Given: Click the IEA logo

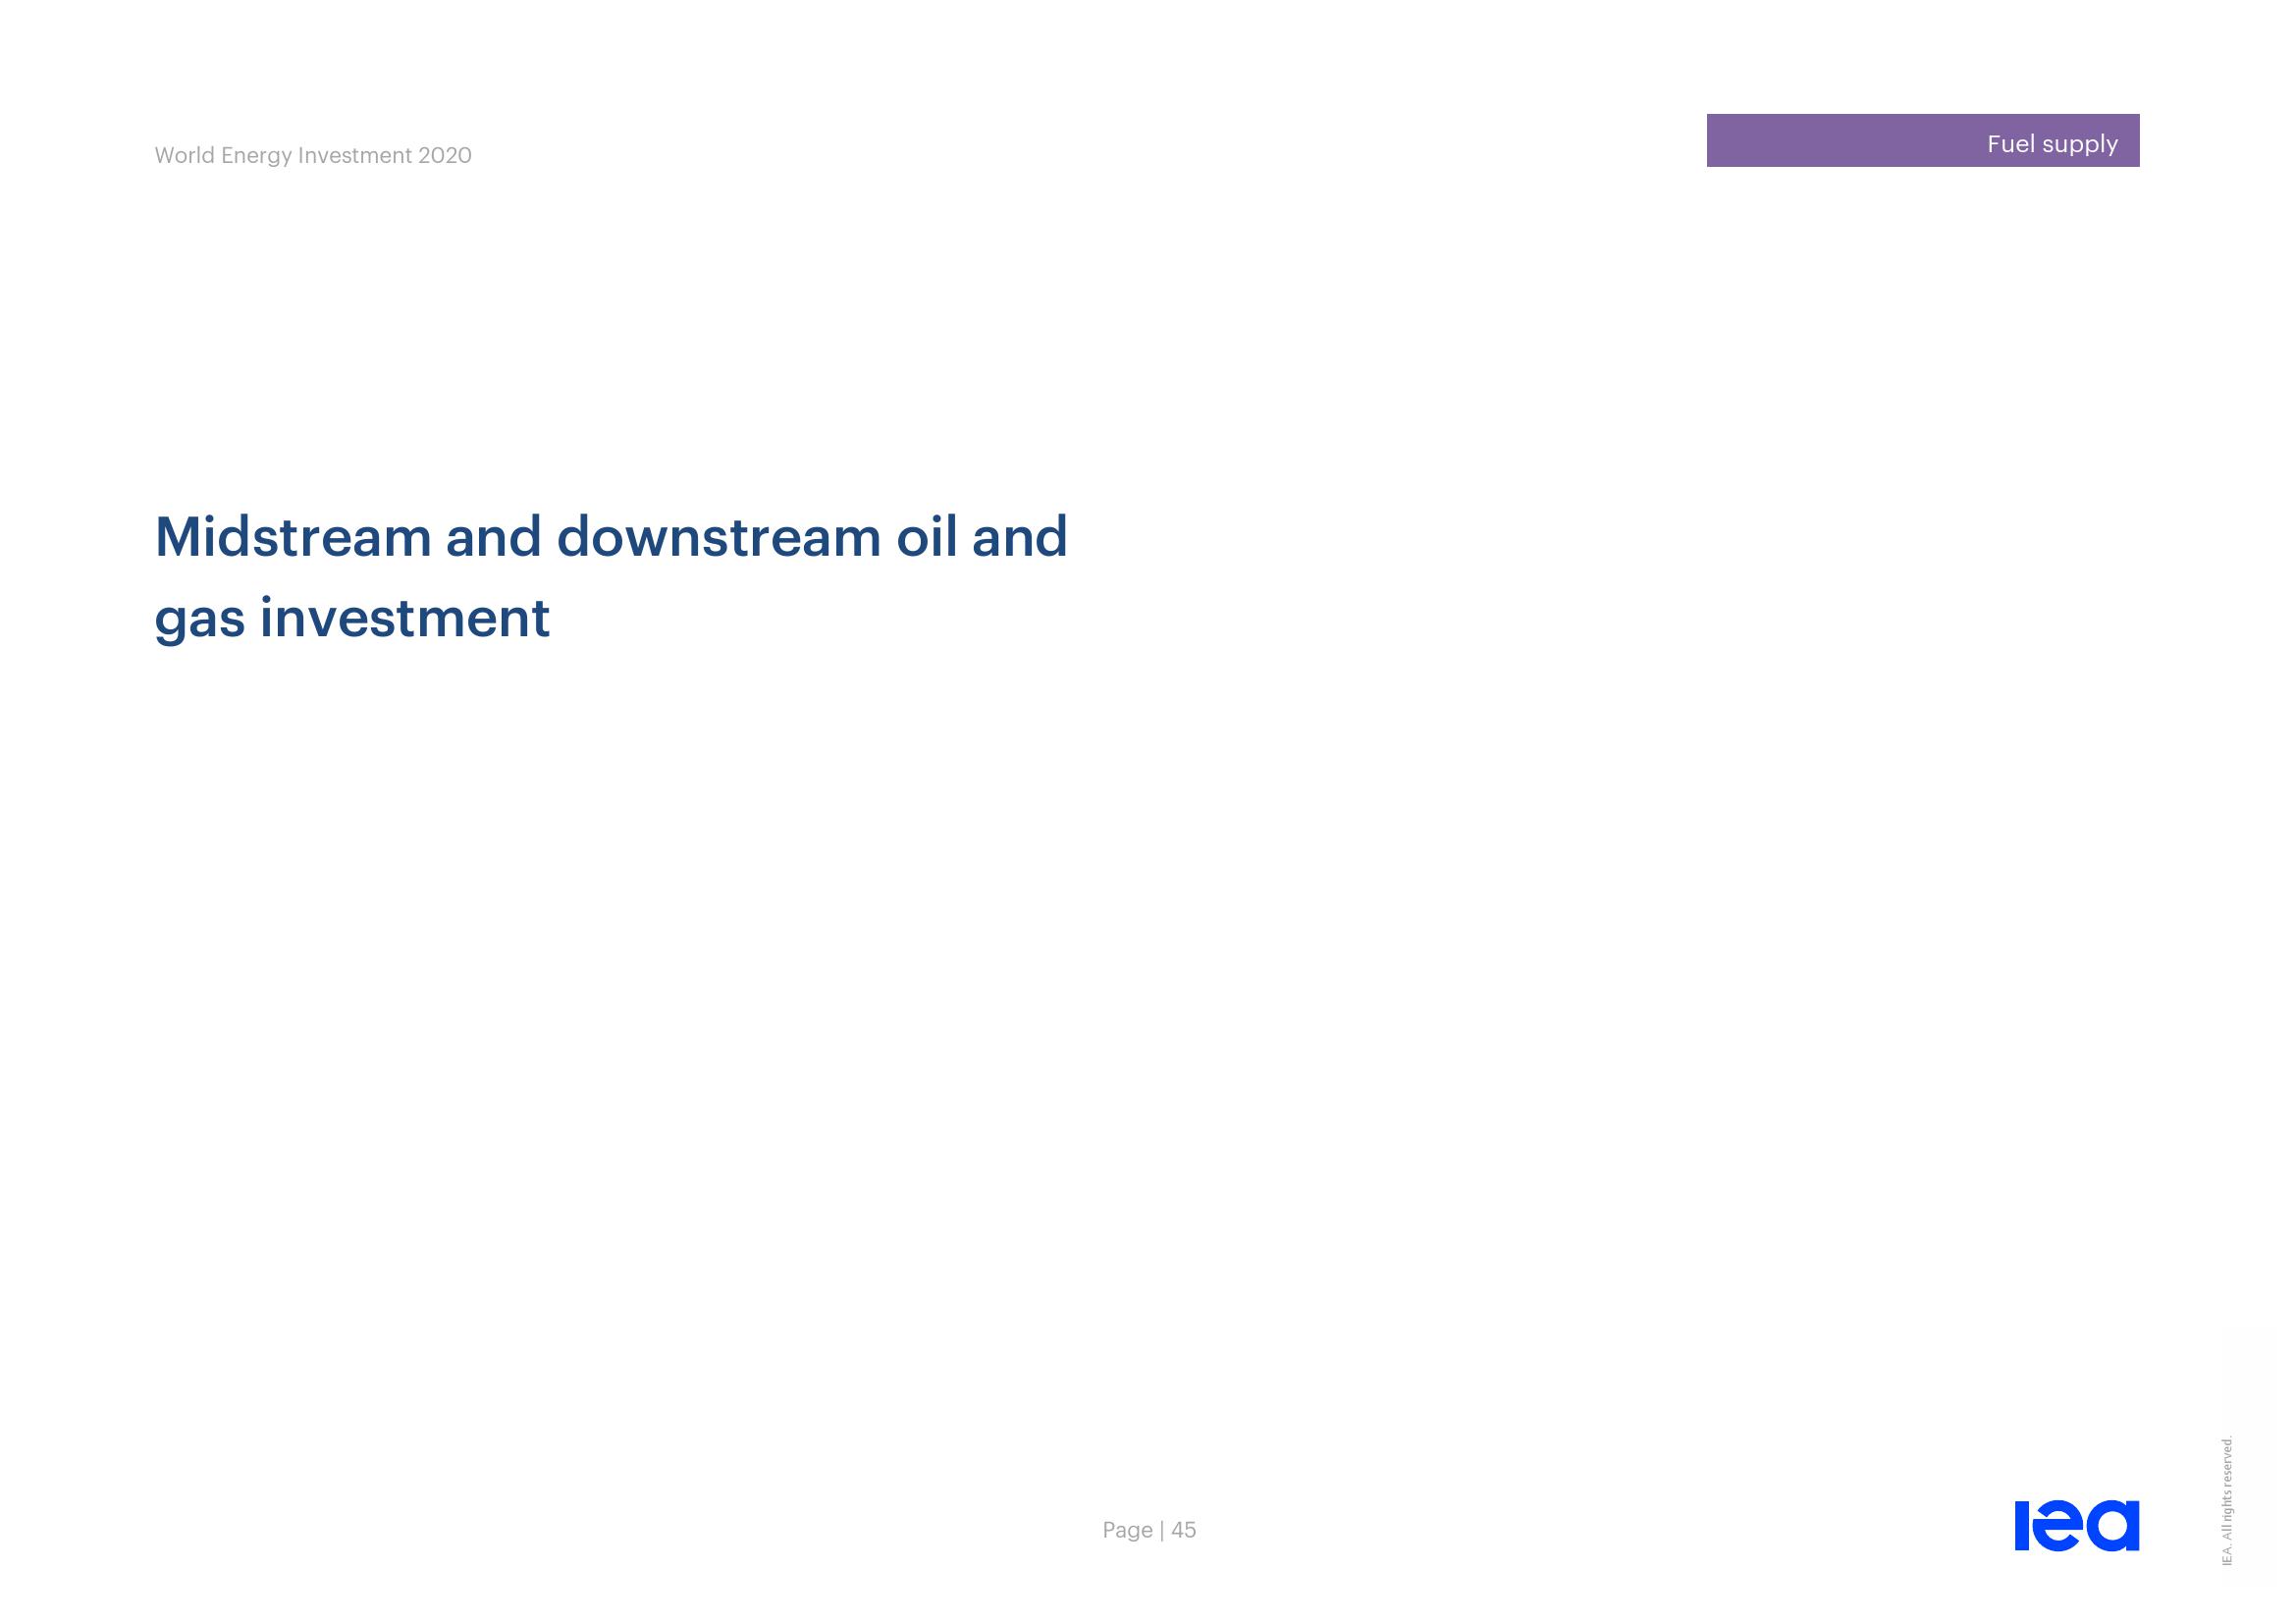Looking at the screenshot, I should 2076,1525.
